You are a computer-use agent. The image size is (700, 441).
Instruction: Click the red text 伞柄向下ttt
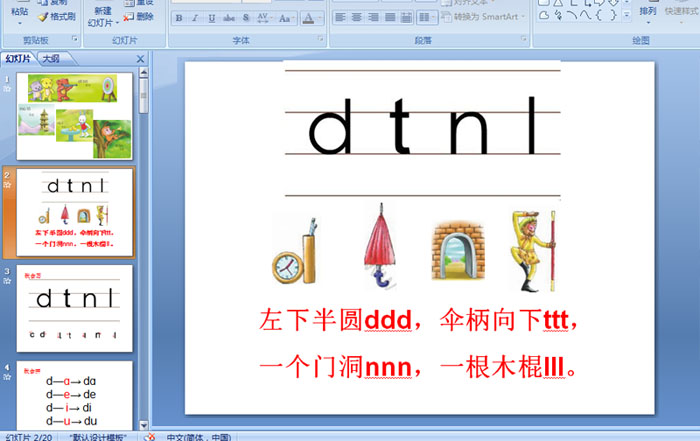[x=504, y=320]
